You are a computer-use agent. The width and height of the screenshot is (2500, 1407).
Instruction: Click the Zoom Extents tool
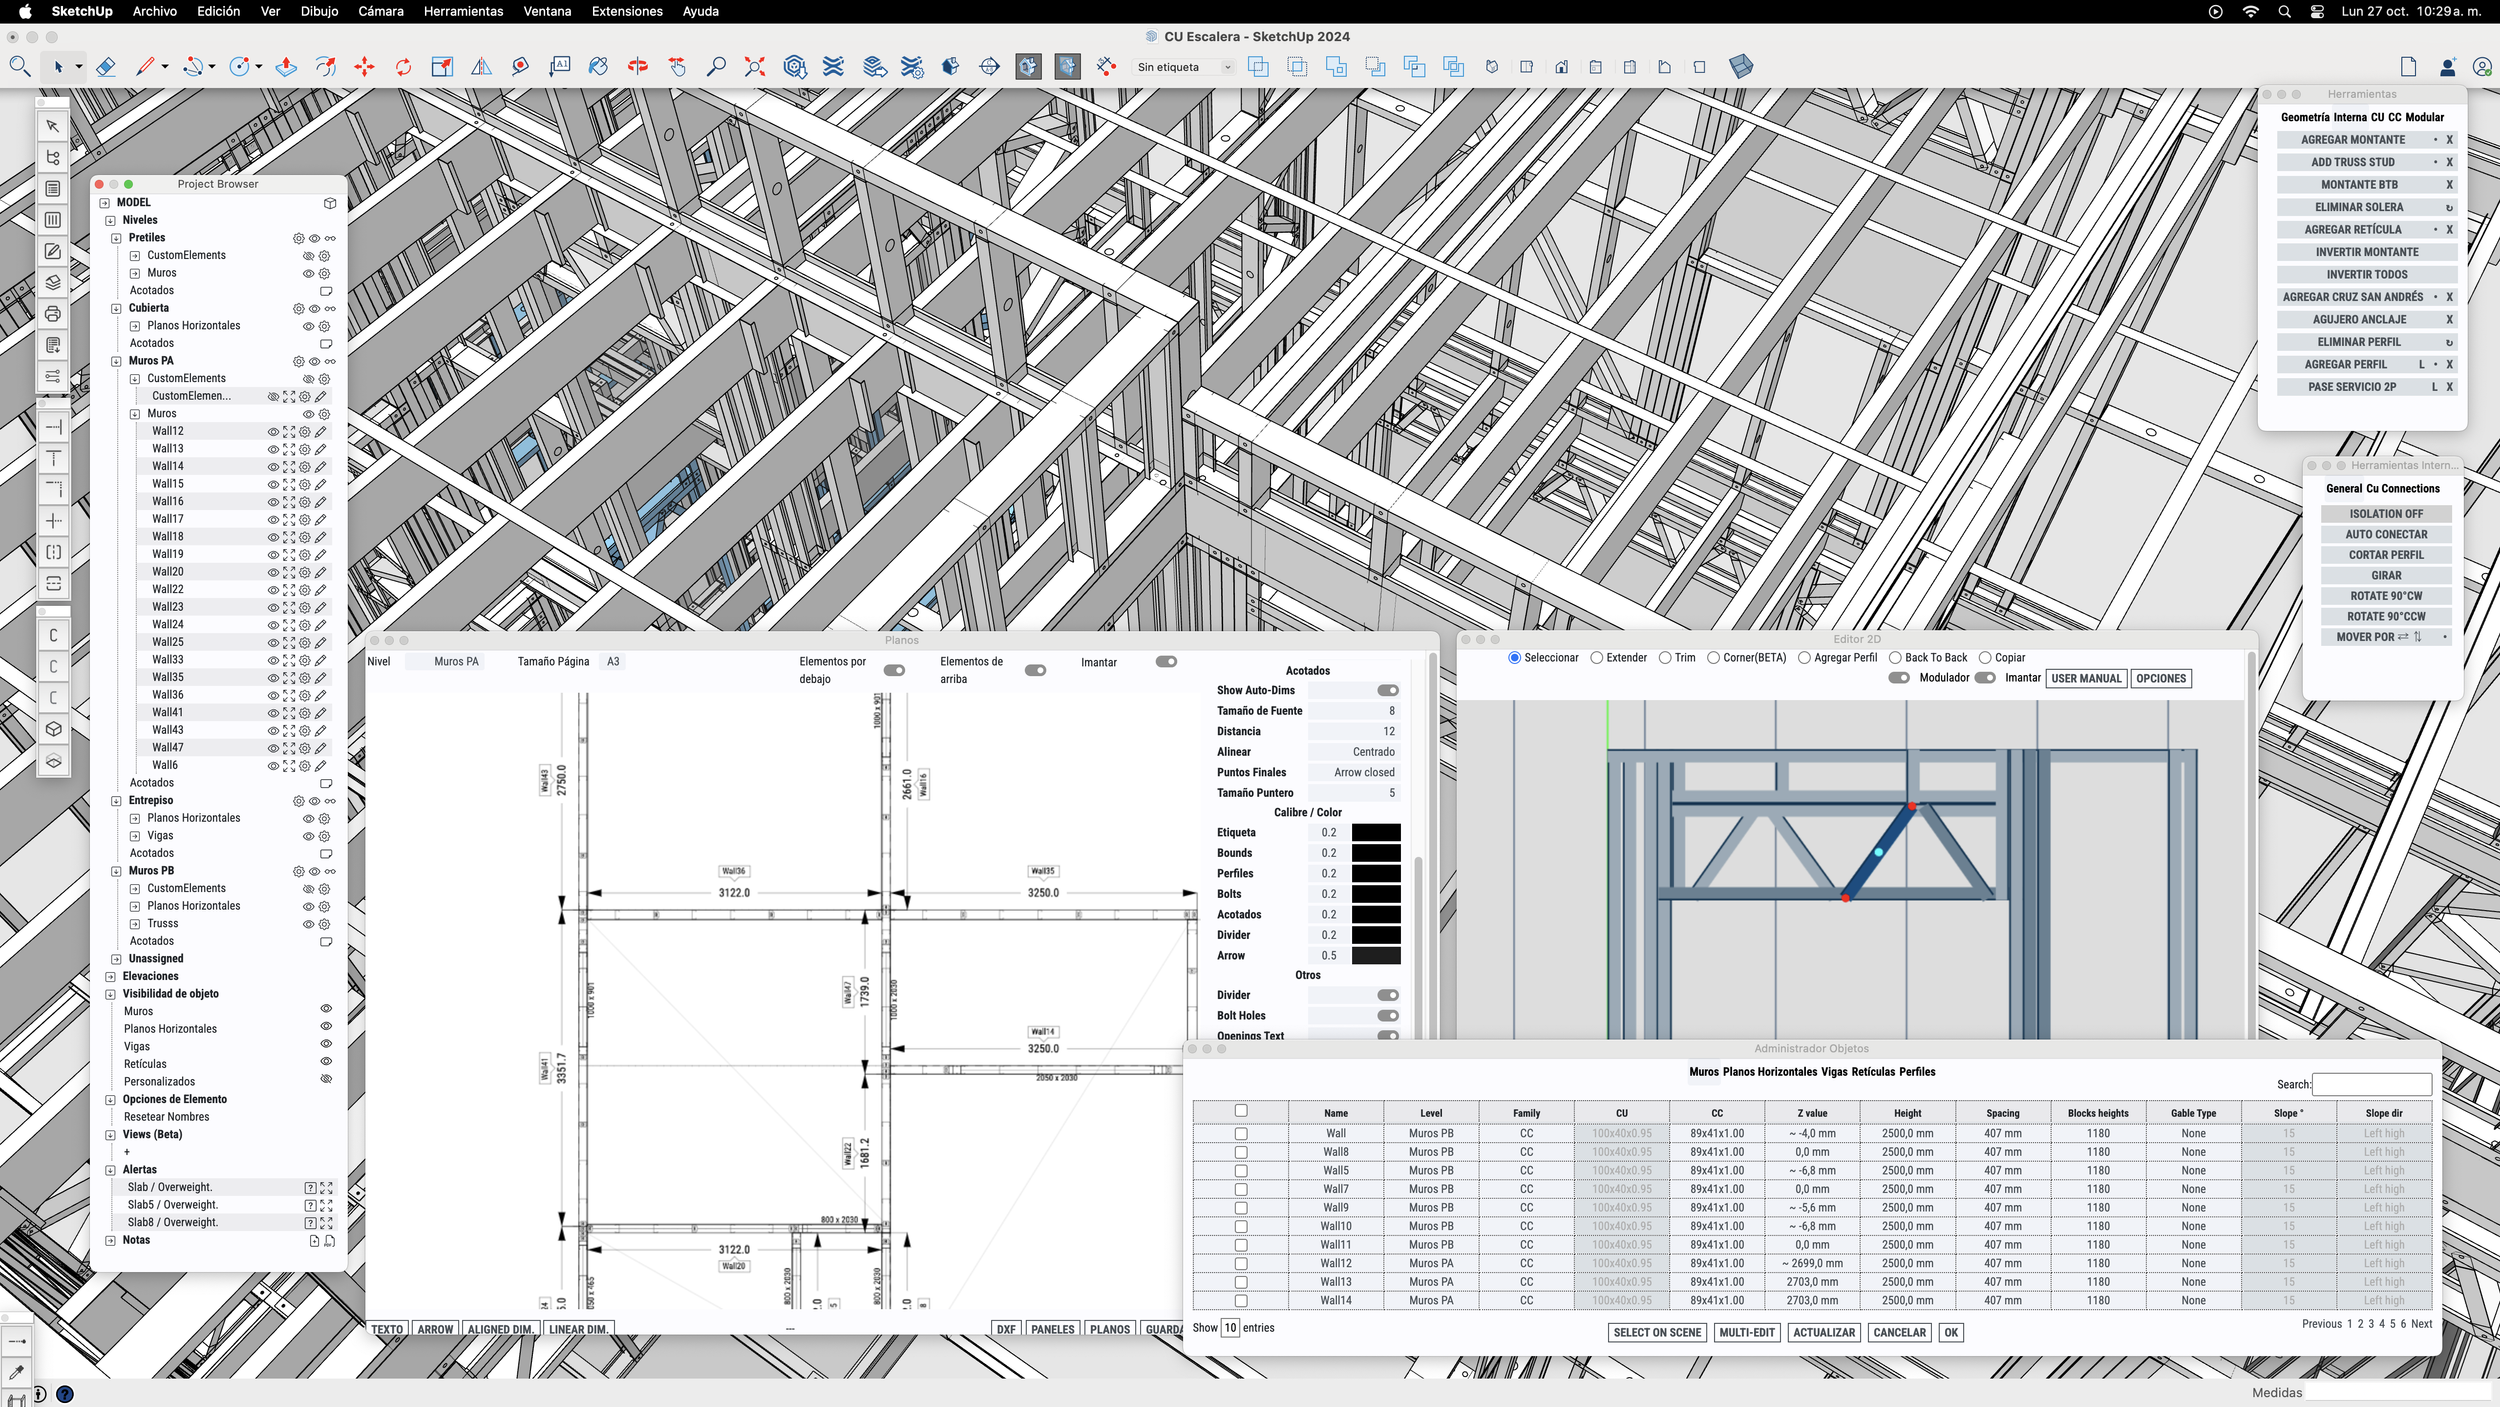click(x=755, y=67)
